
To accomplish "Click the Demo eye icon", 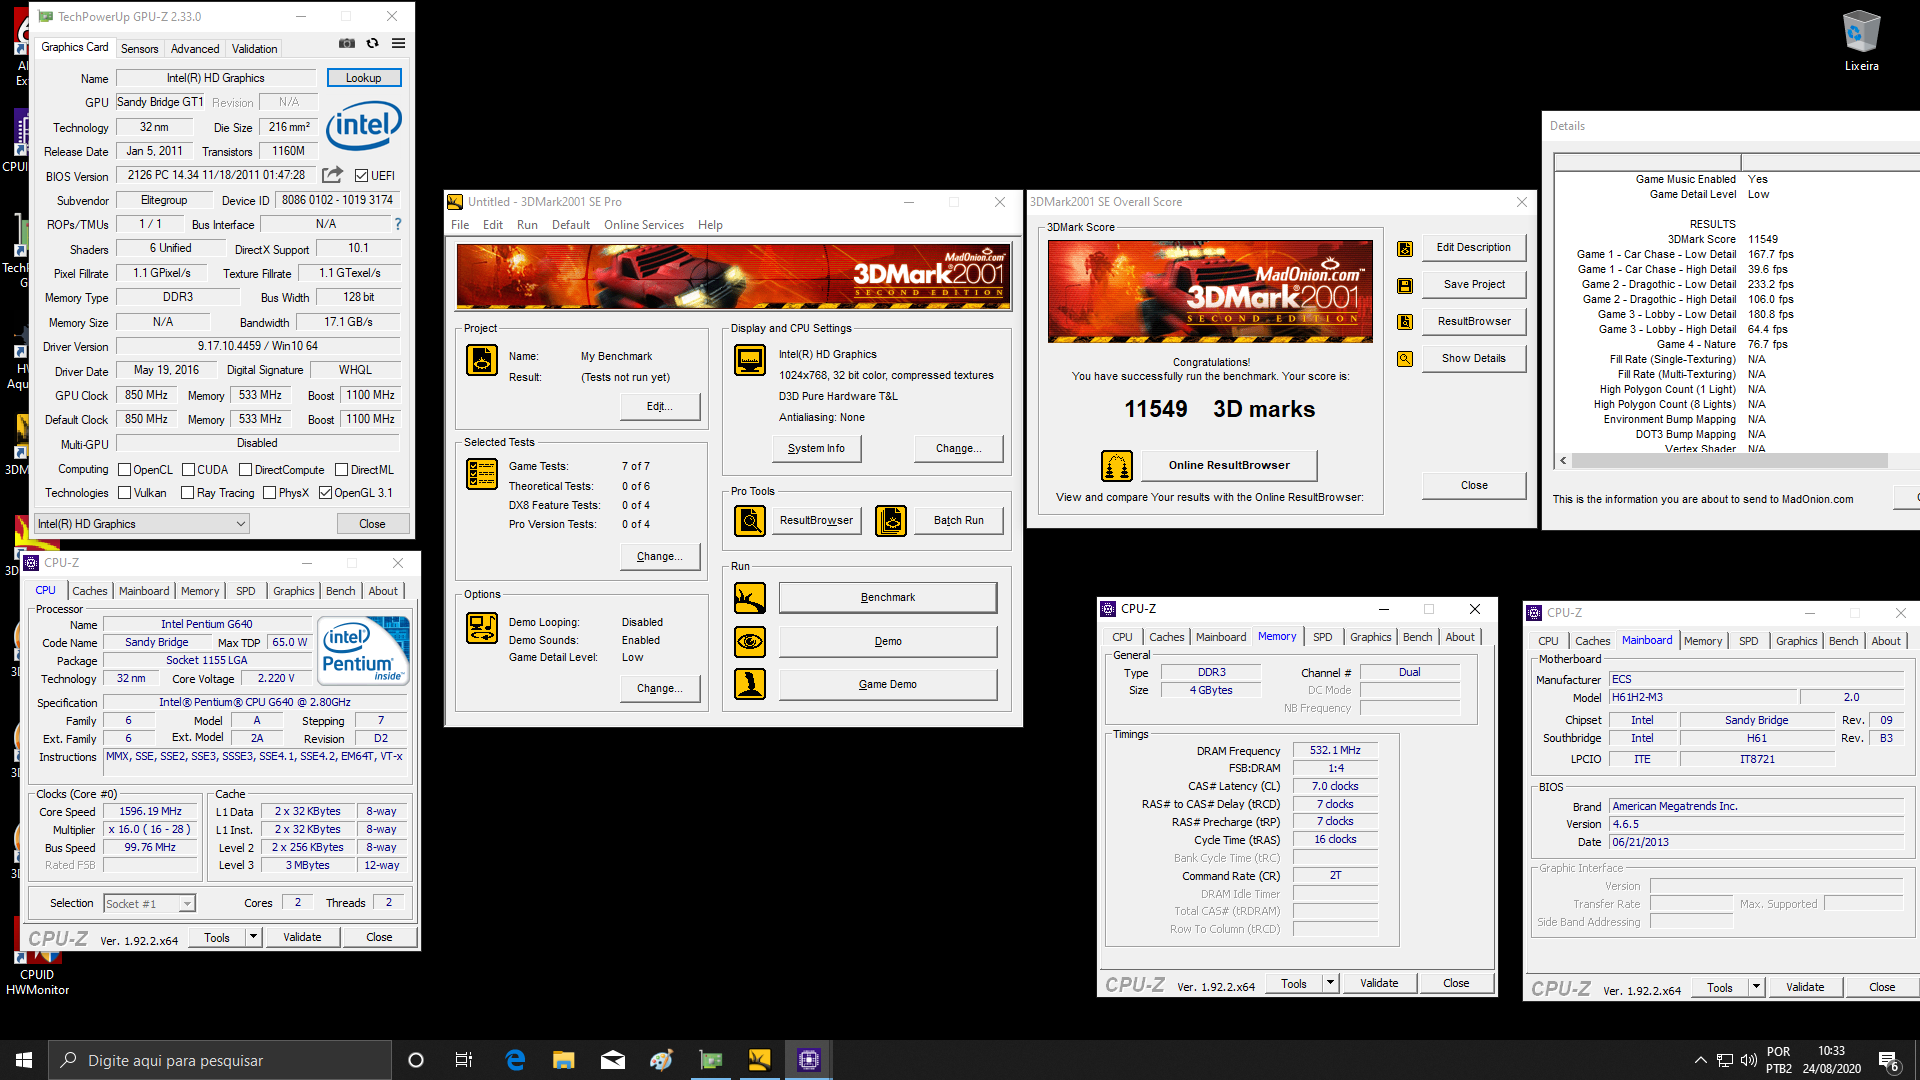I will (x=750, y=641).
